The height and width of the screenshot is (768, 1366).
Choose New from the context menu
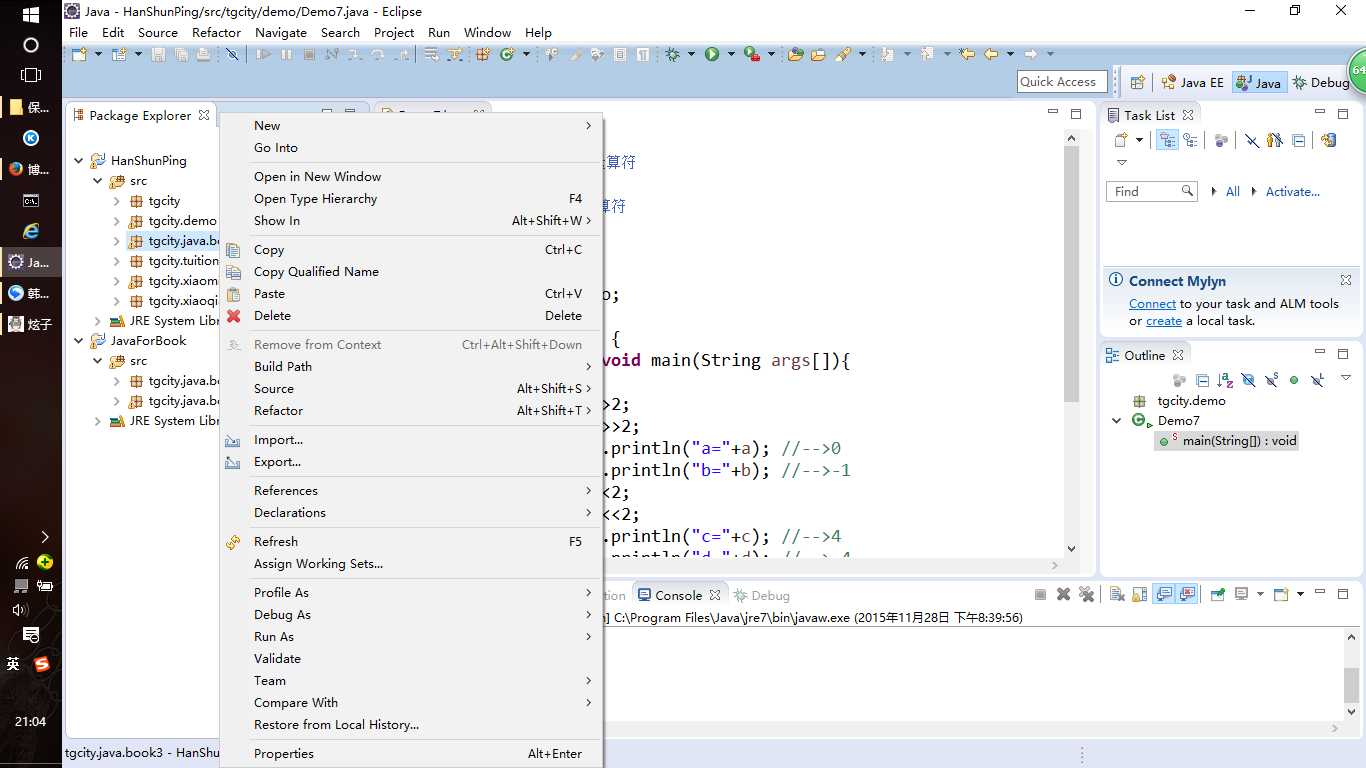[x=411, y=126]
